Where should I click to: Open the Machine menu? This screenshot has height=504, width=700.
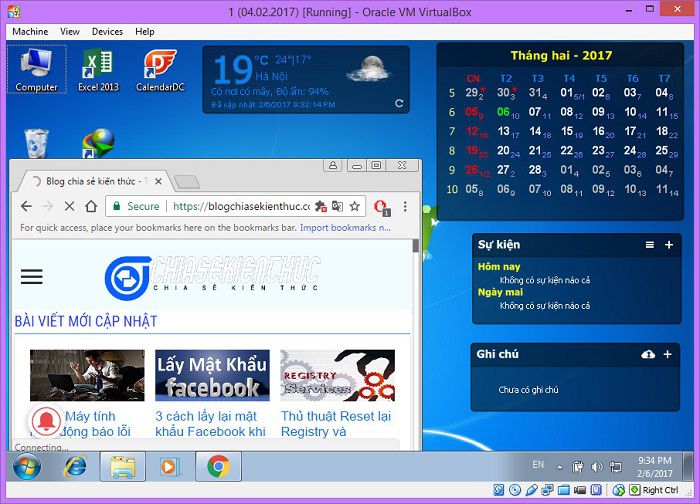pyautogui.click(x=30, y=32)
